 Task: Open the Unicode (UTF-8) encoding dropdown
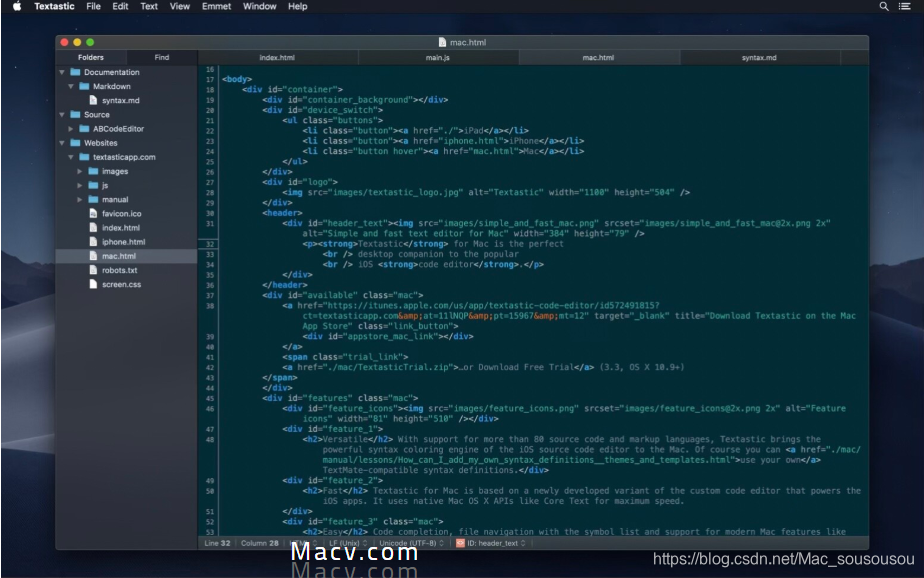(x=411, y=543)
